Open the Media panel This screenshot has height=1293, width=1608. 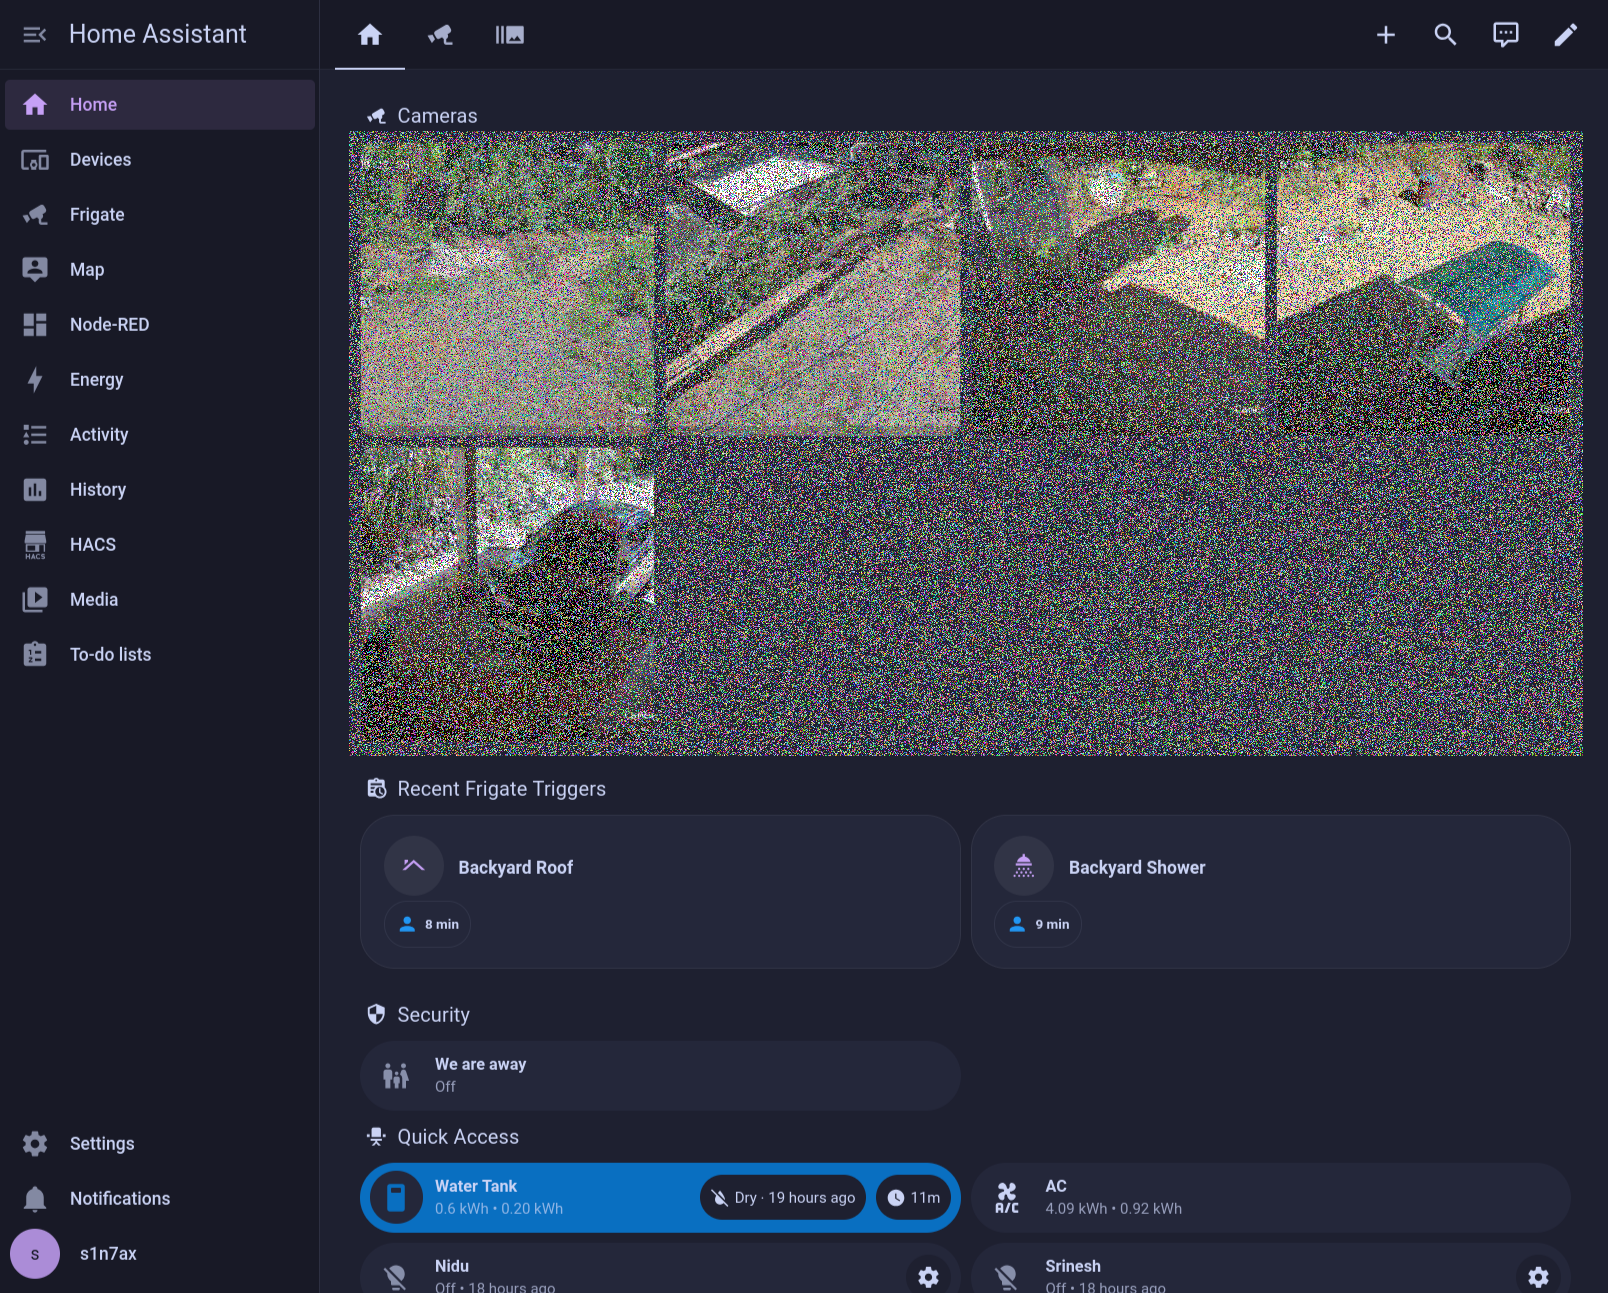(x=160, y=600)
